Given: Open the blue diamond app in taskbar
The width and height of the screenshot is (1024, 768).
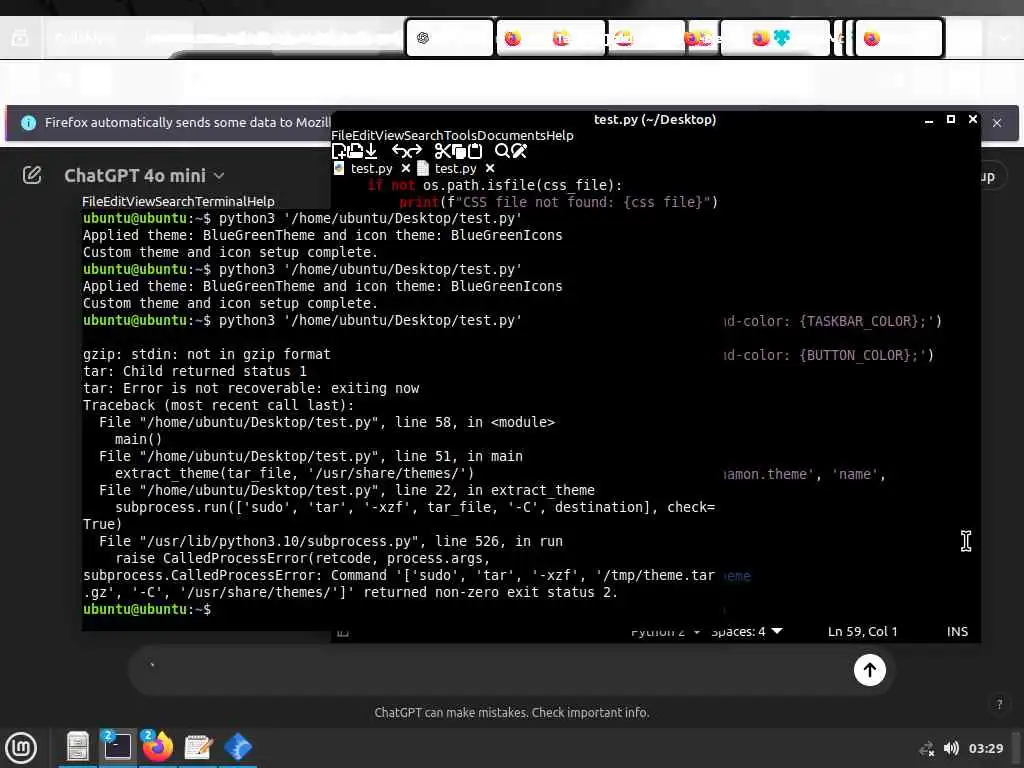Looking at the screenshot, I should tap(238, 746).
